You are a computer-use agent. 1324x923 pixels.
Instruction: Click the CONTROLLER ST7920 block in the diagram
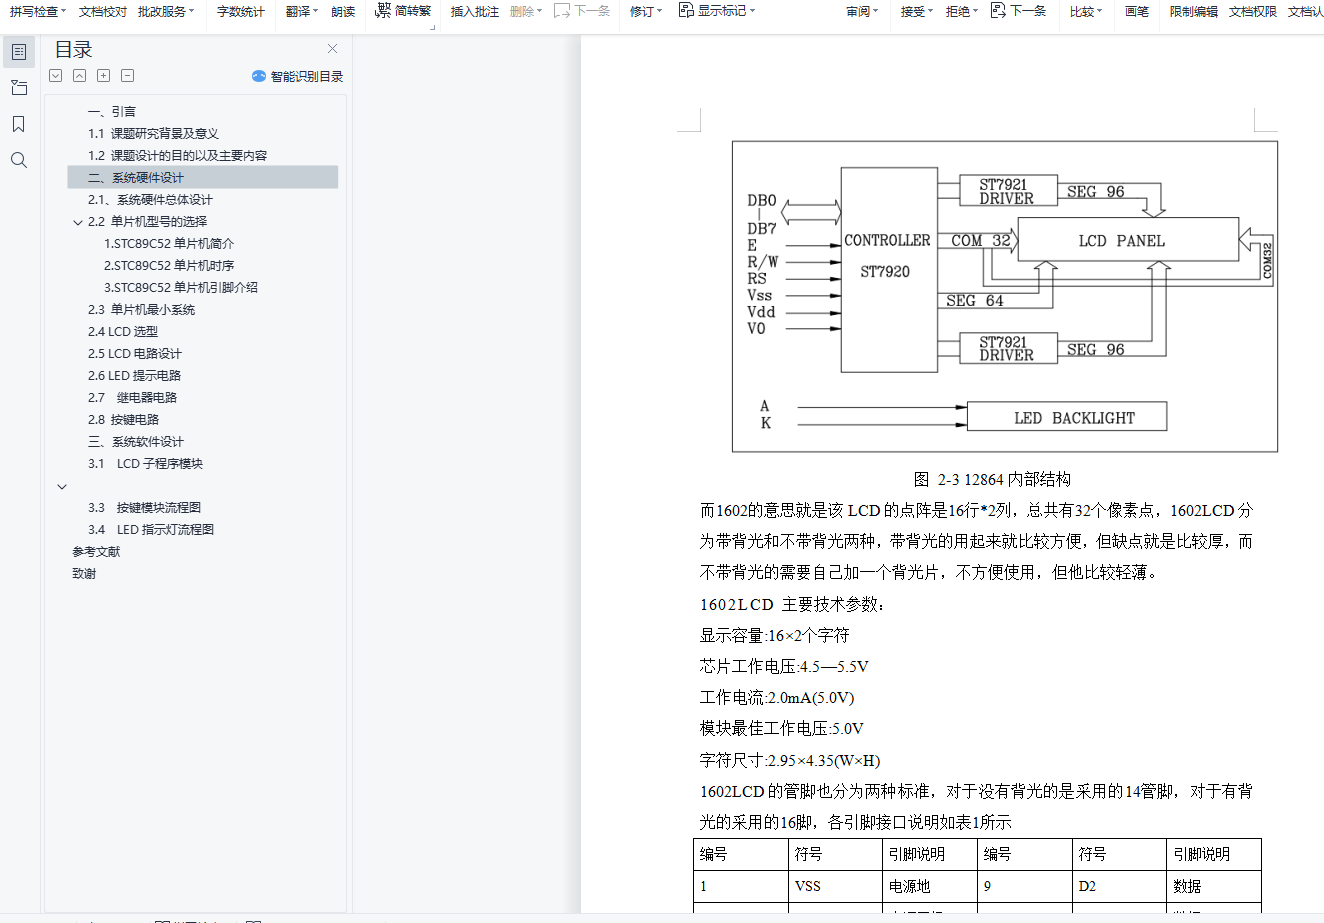[889, 270]
